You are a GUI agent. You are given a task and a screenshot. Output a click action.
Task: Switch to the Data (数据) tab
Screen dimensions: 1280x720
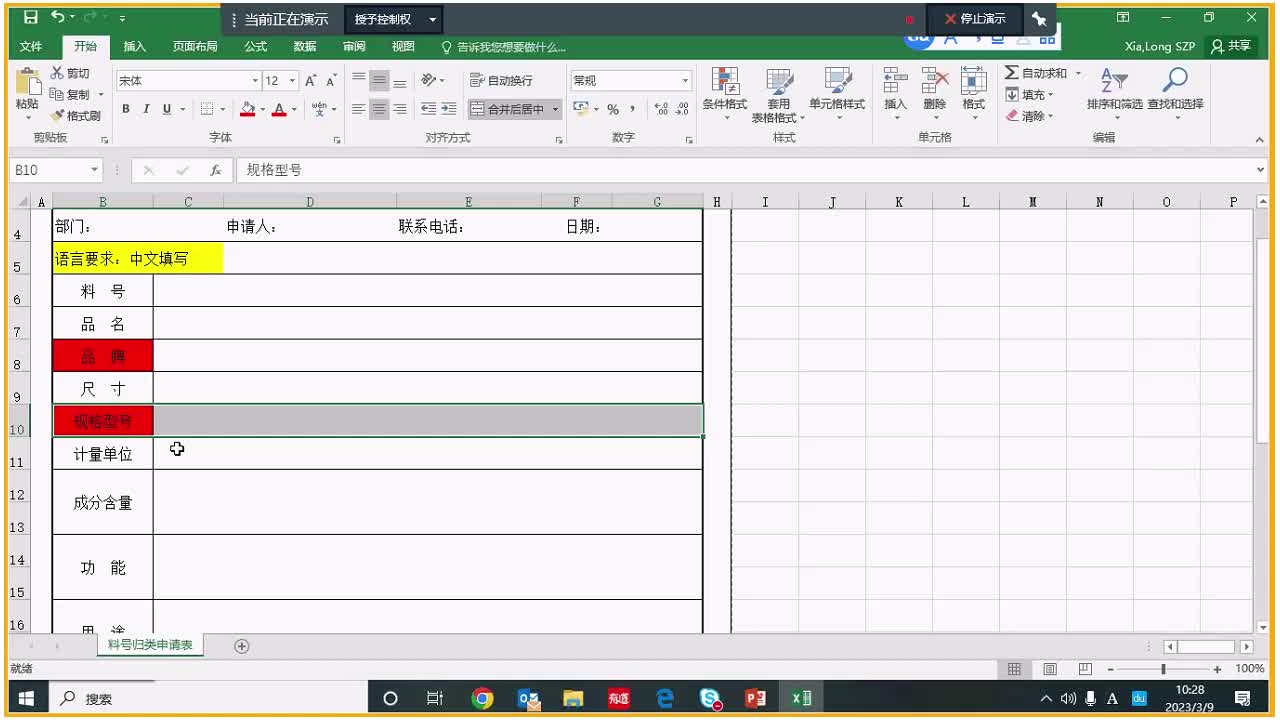[305, 46]
